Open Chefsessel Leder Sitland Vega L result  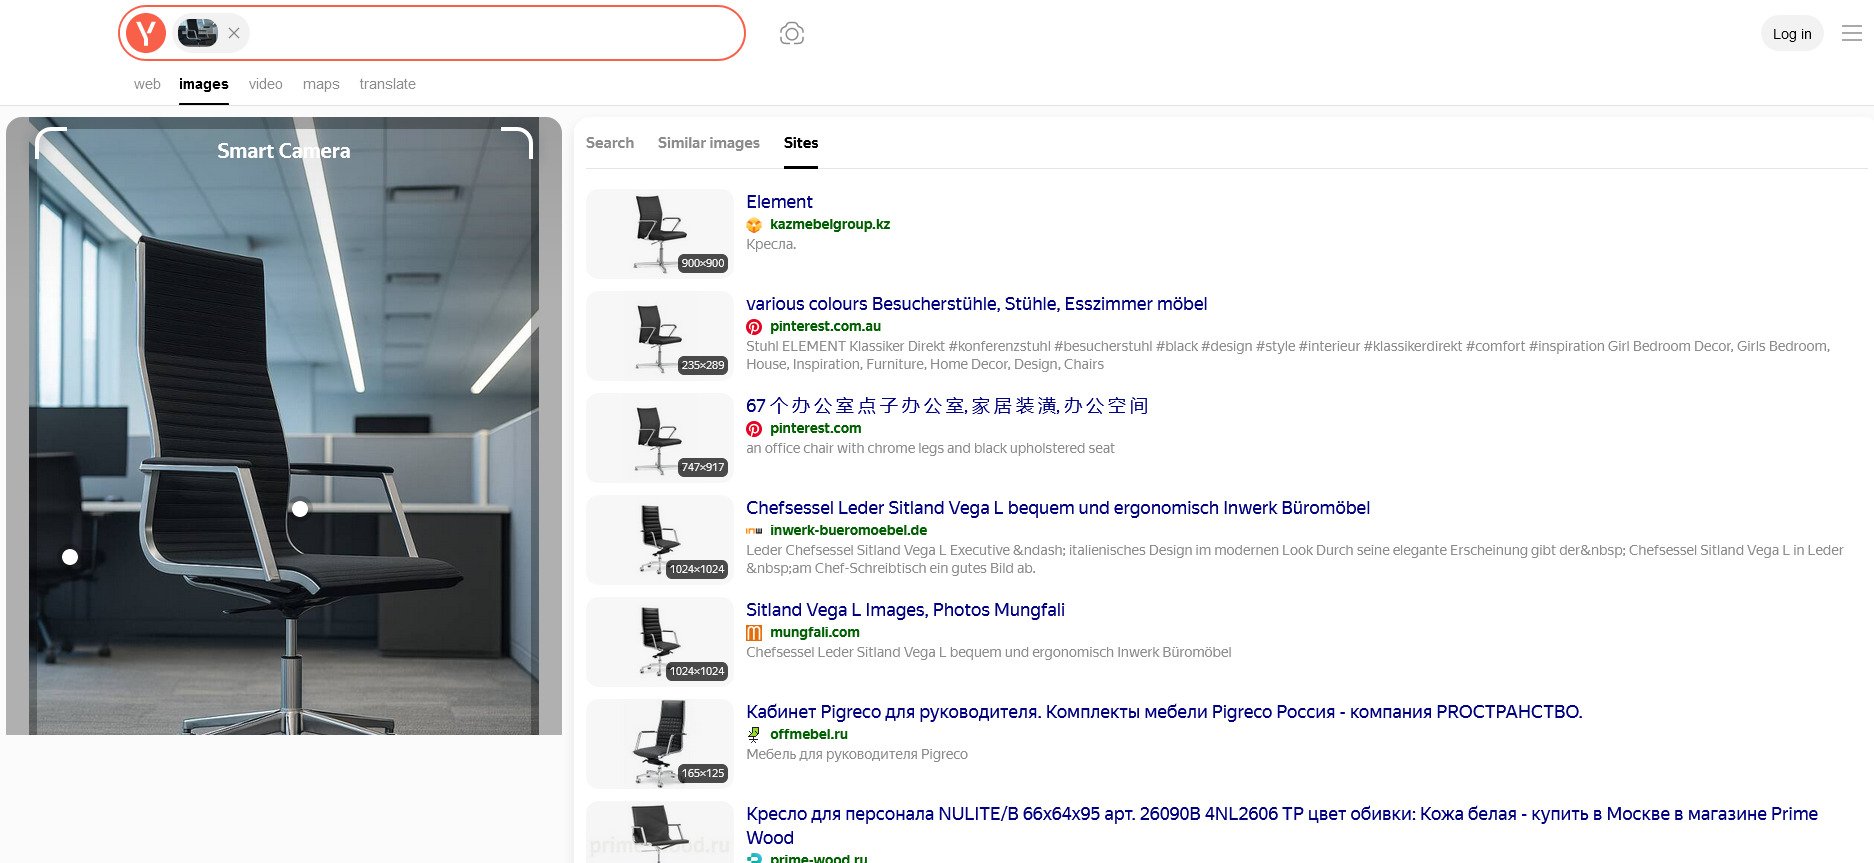(1058, 508)
